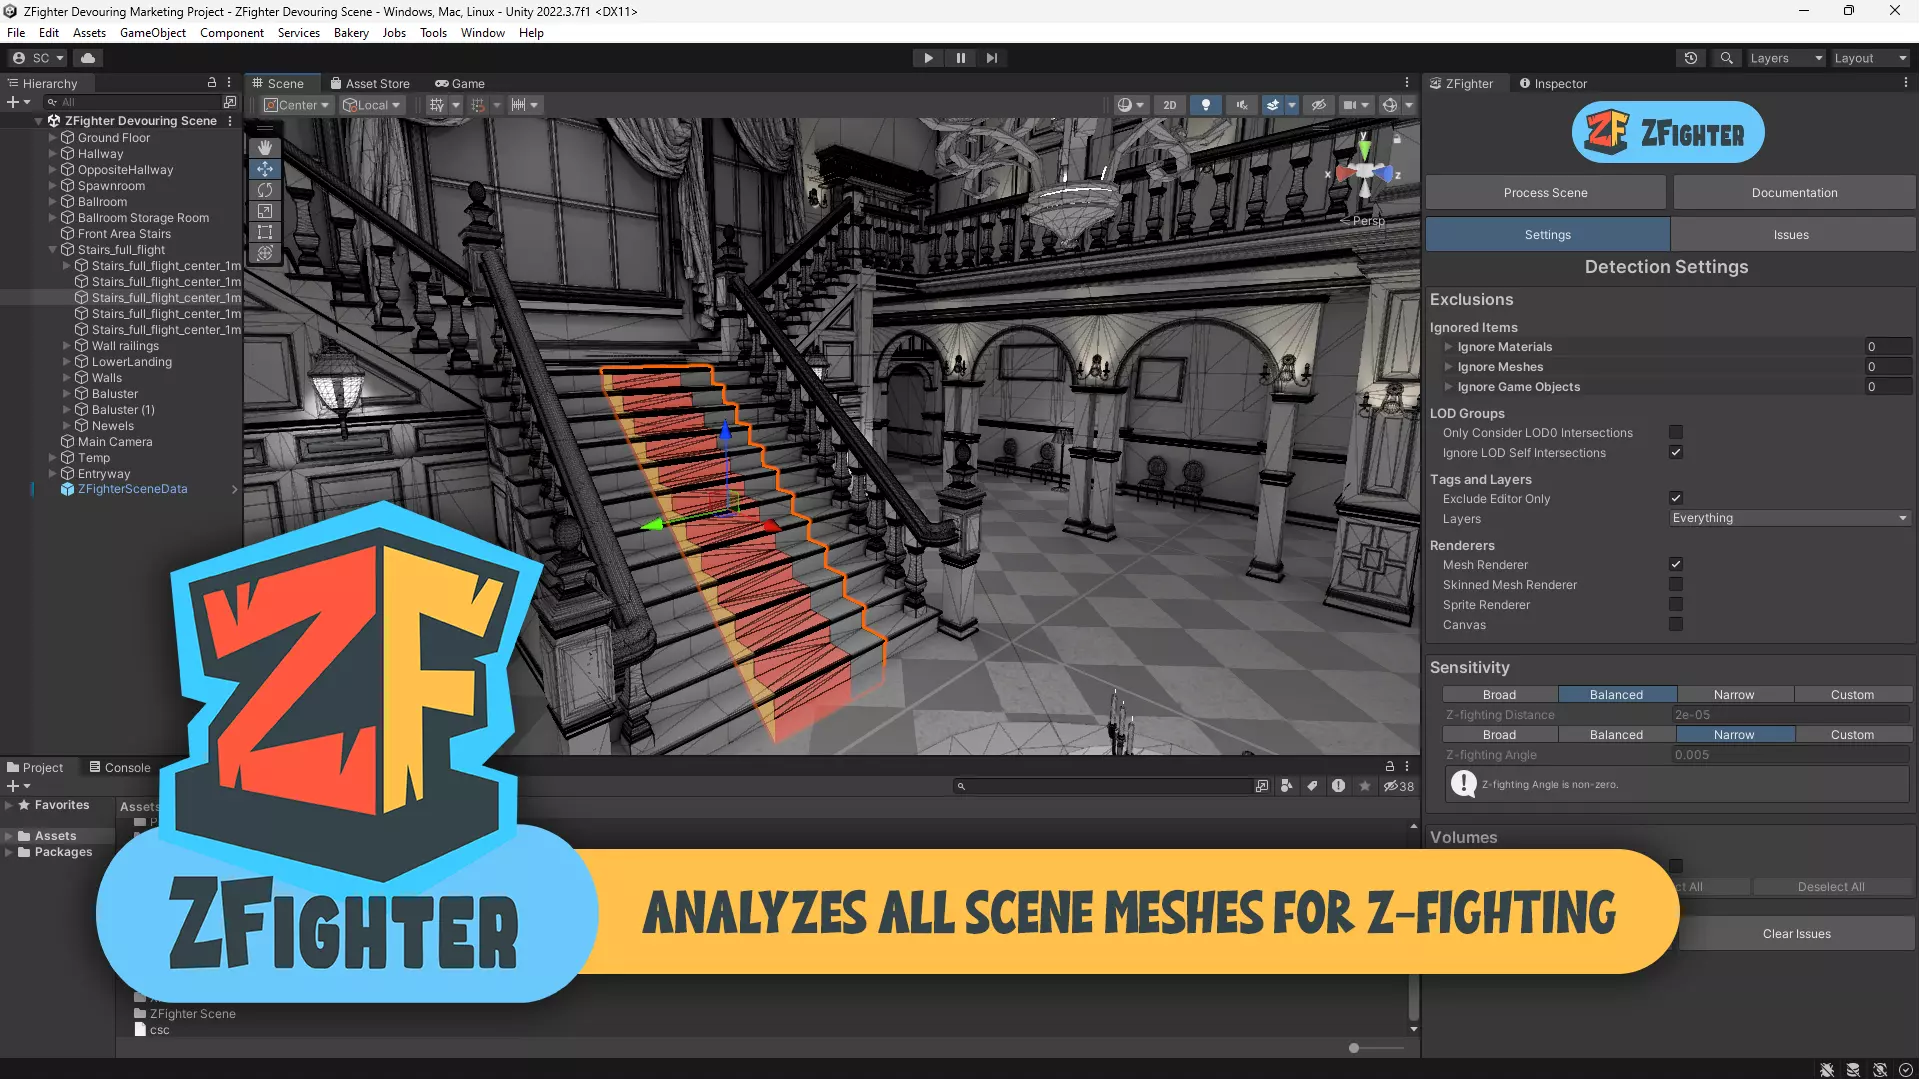The image size is (1920, 1080).
Task: Select the Rotate tool
Action: [265, 190]
